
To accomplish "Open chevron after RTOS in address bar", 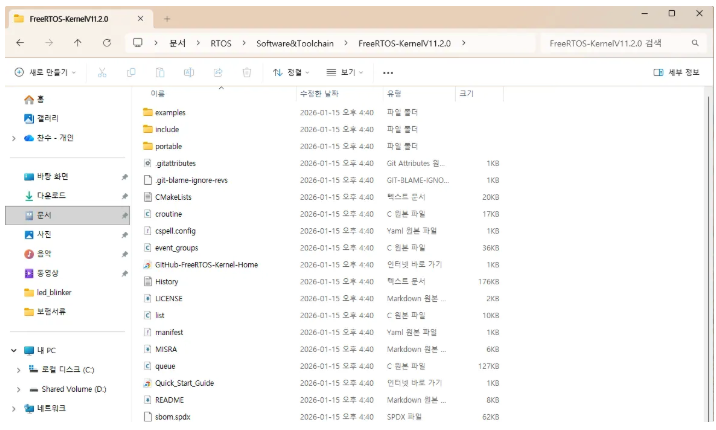I will coord(244,43).
